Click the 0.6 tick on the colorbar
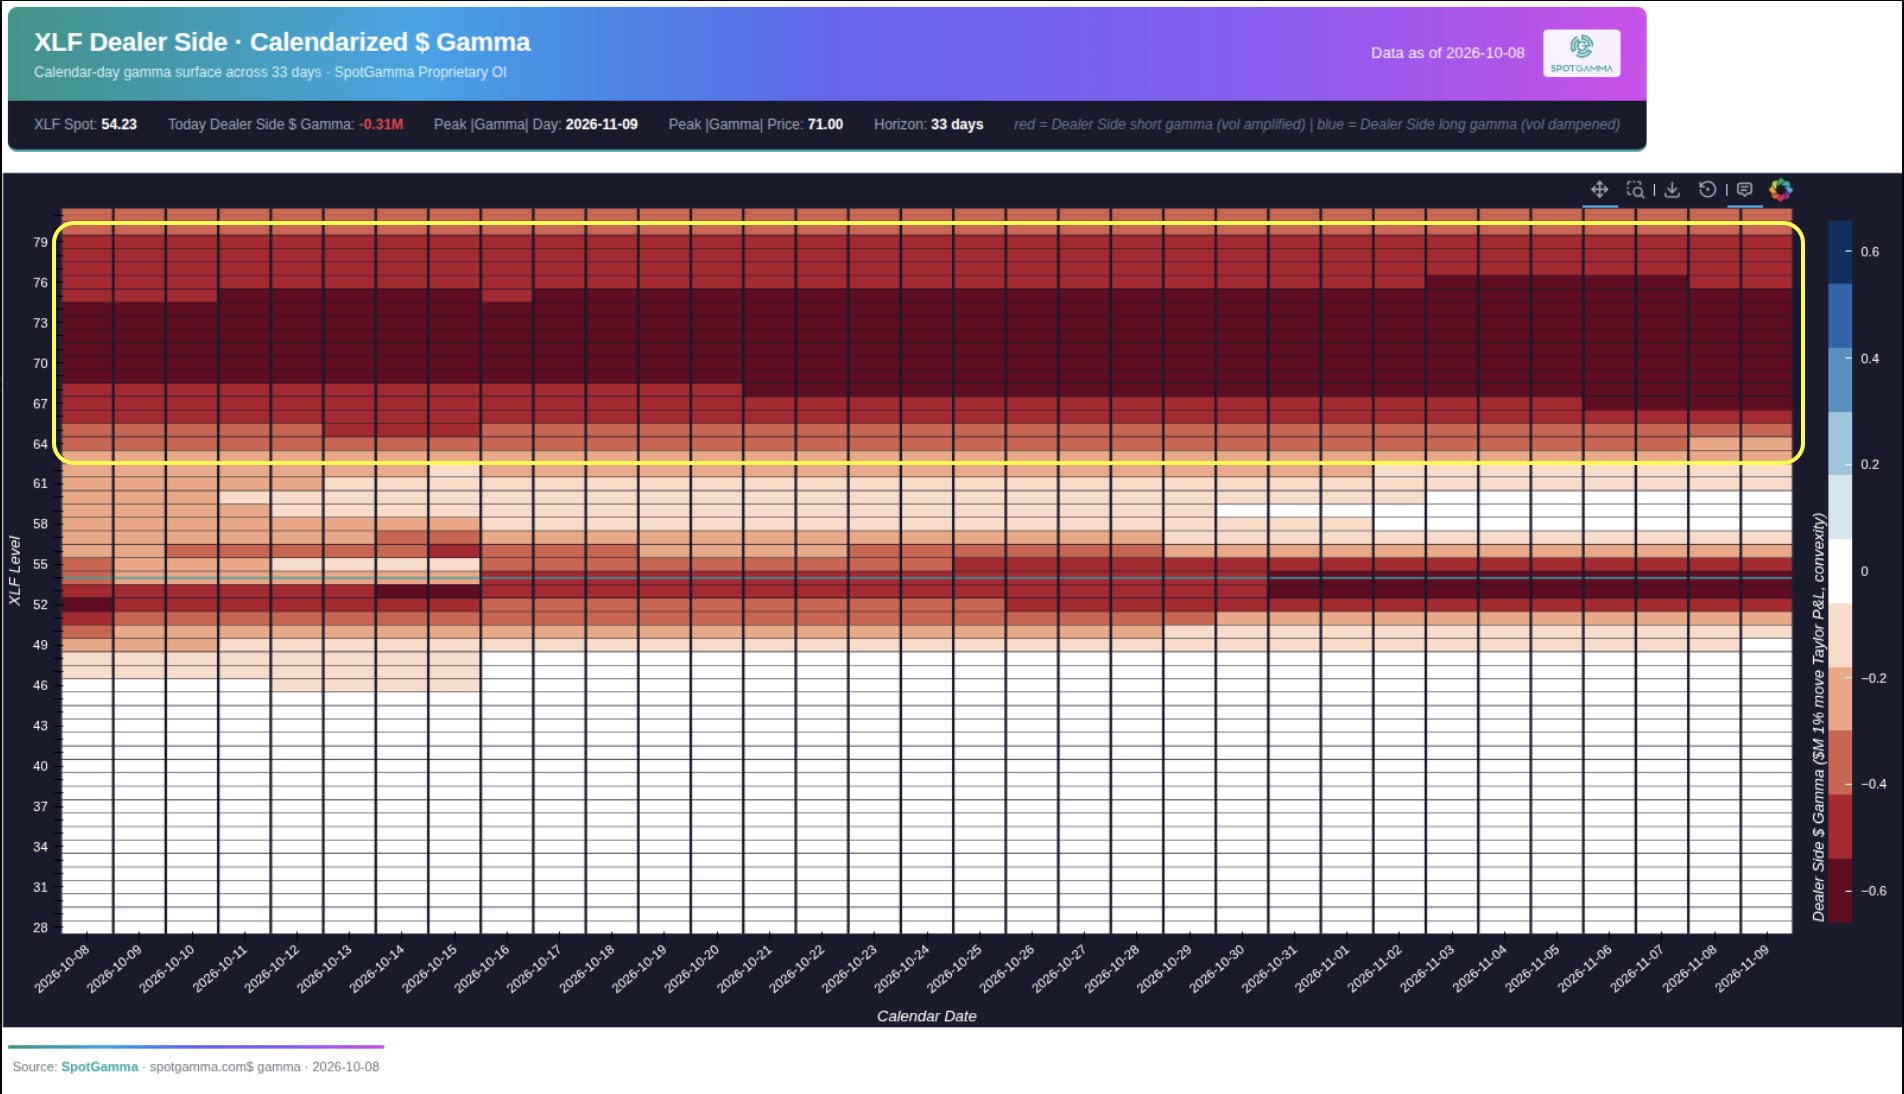The width and height of the screenshot is (1904, 1094). [1869, 252]
